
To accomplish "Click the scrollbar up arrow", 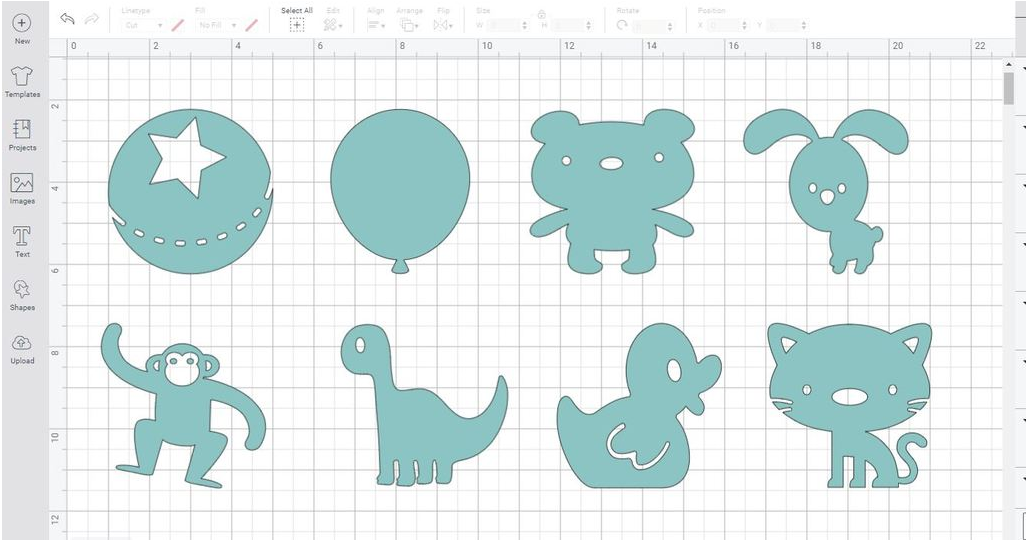I will click(1009, 64).
